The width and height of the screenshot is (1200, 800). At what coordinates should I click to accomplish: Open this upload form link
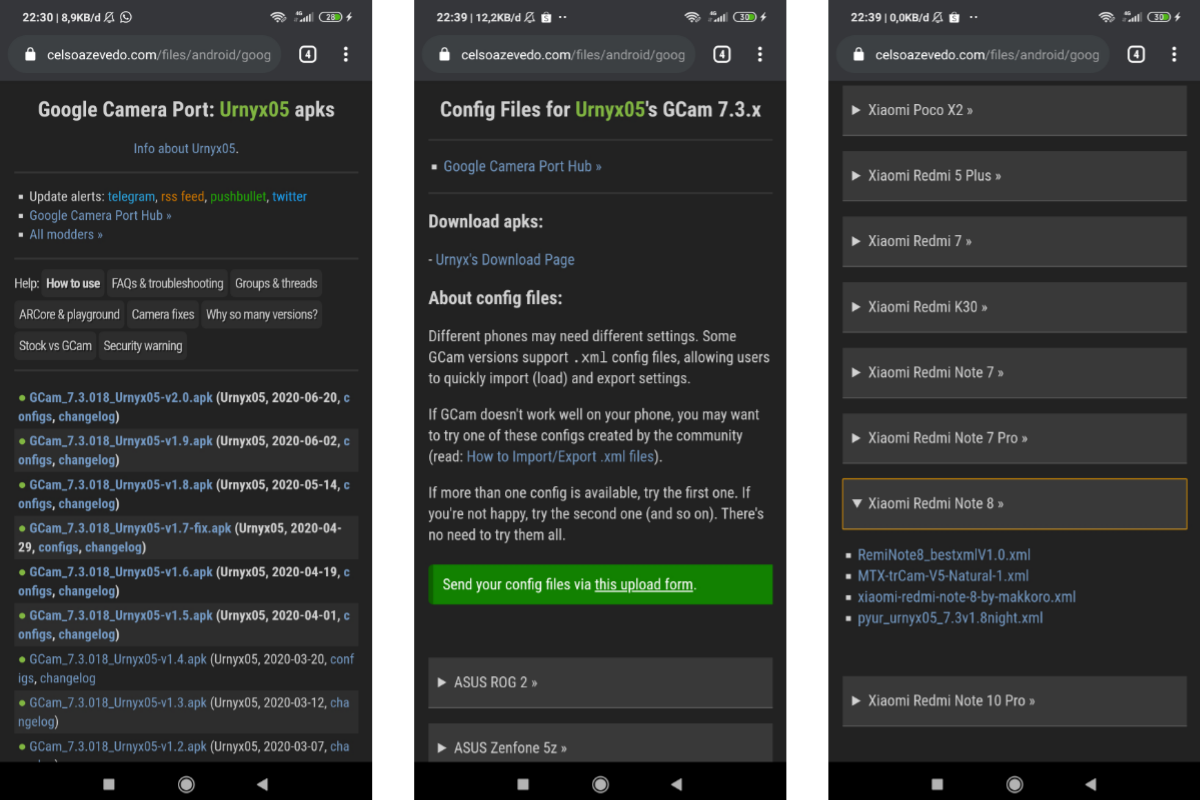644,585
